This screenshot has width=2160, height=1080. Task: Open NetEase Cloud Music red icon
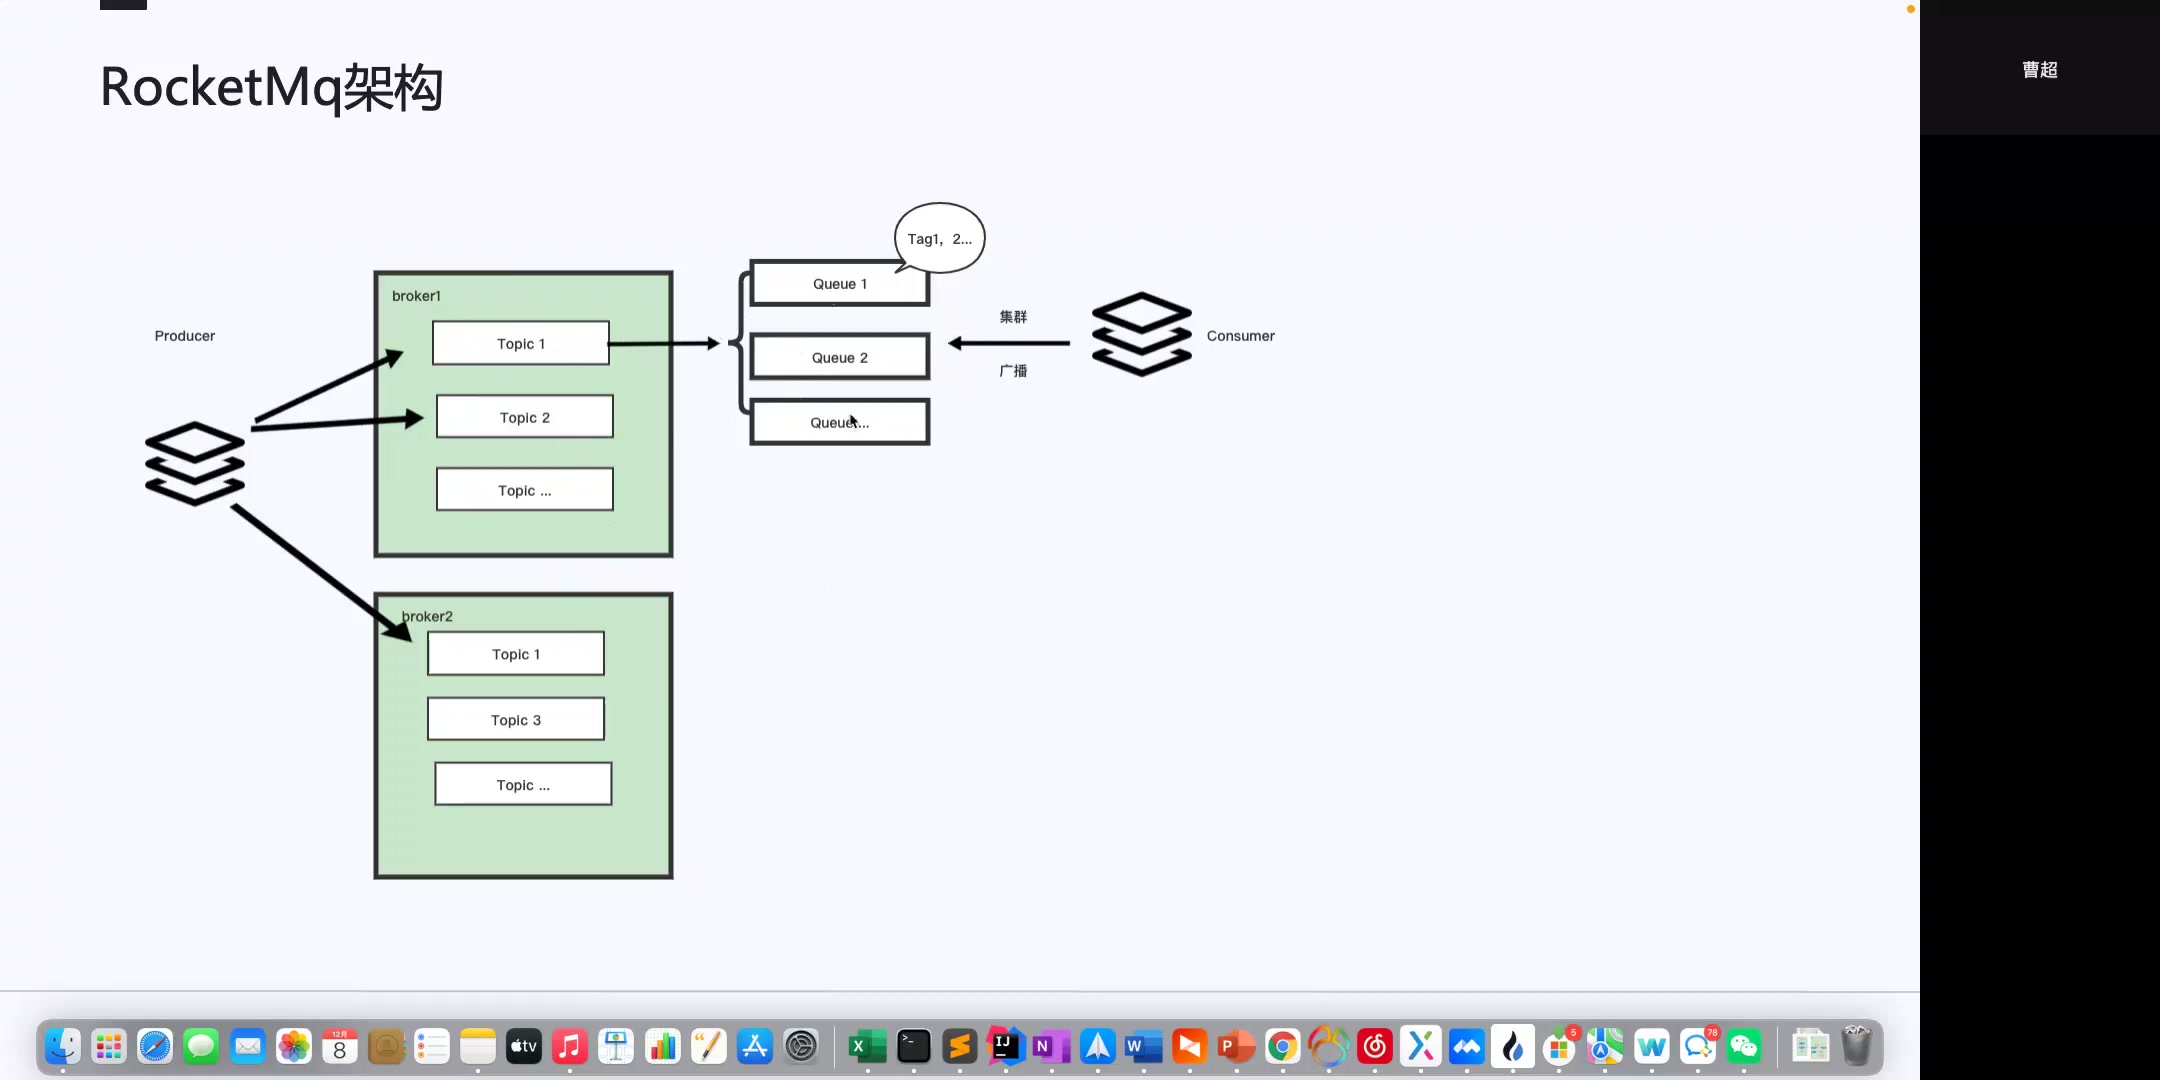click(x=1375, y=1047)
